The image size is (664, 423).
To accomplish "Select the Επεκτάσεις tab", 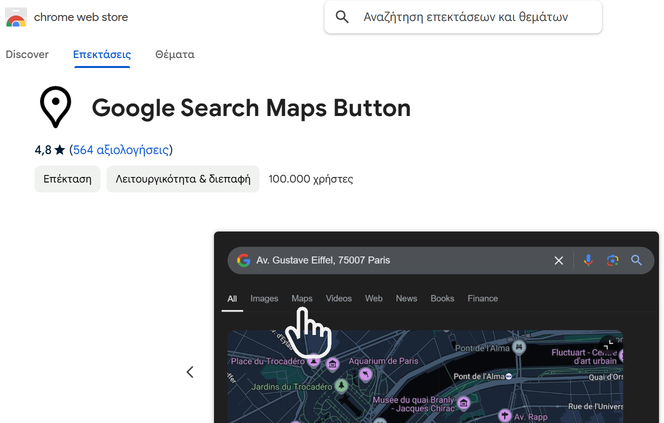I will (x=102, y=55).
